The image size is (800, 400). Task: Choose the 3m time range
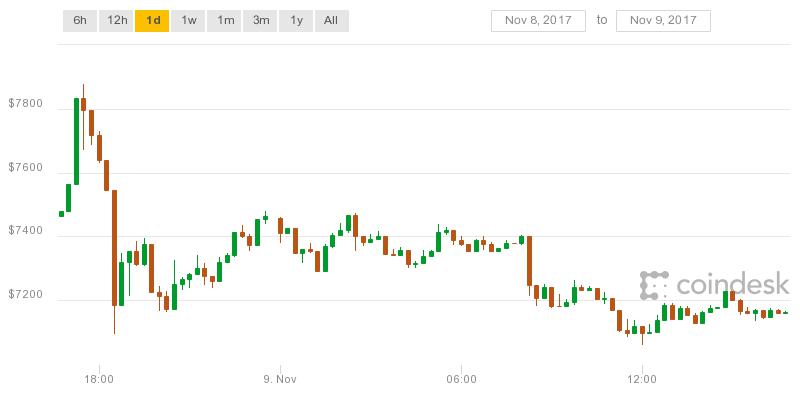click(x=260, y=20)
